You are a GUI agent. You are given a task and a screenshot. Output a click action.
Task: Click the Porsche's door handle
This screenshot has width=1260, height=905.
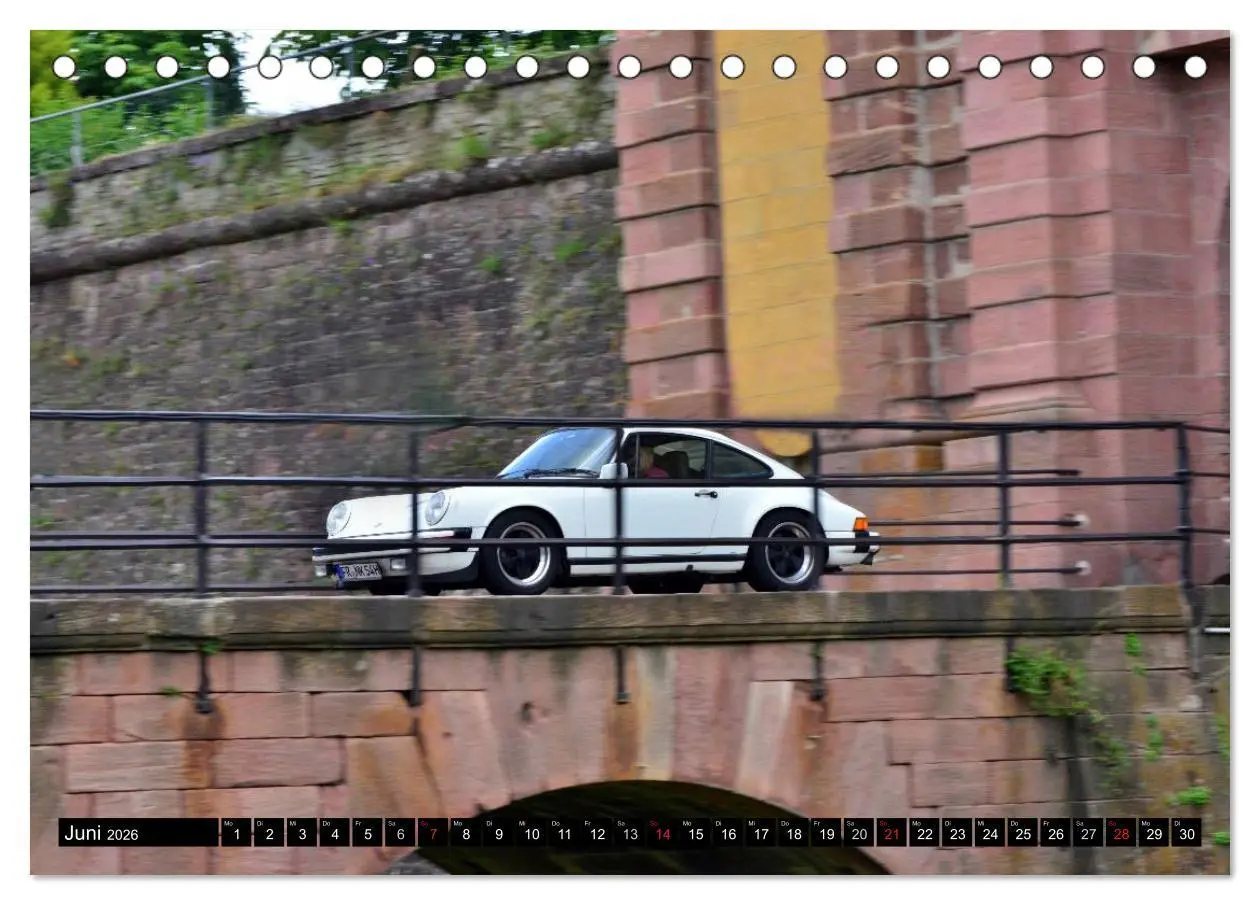[x=706, y=493]
